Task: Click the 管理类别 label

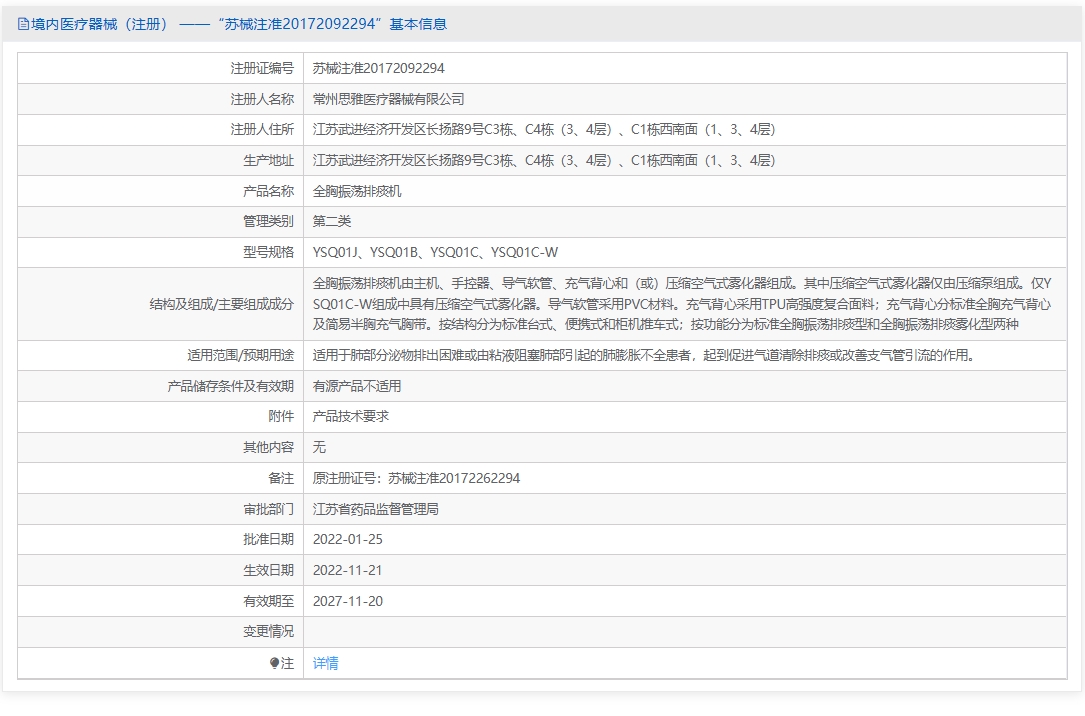Action: (x=268, y=221)
